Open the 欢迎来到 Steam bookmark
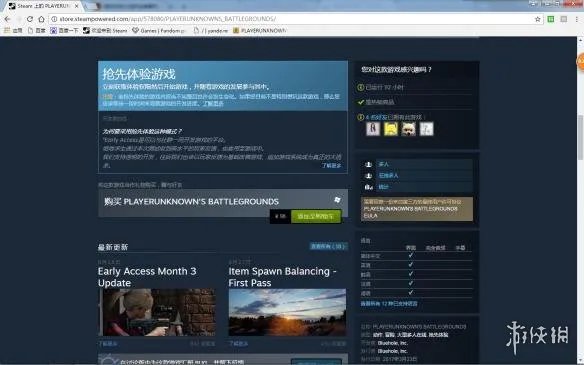584x365 pixels. coord(105,31)
